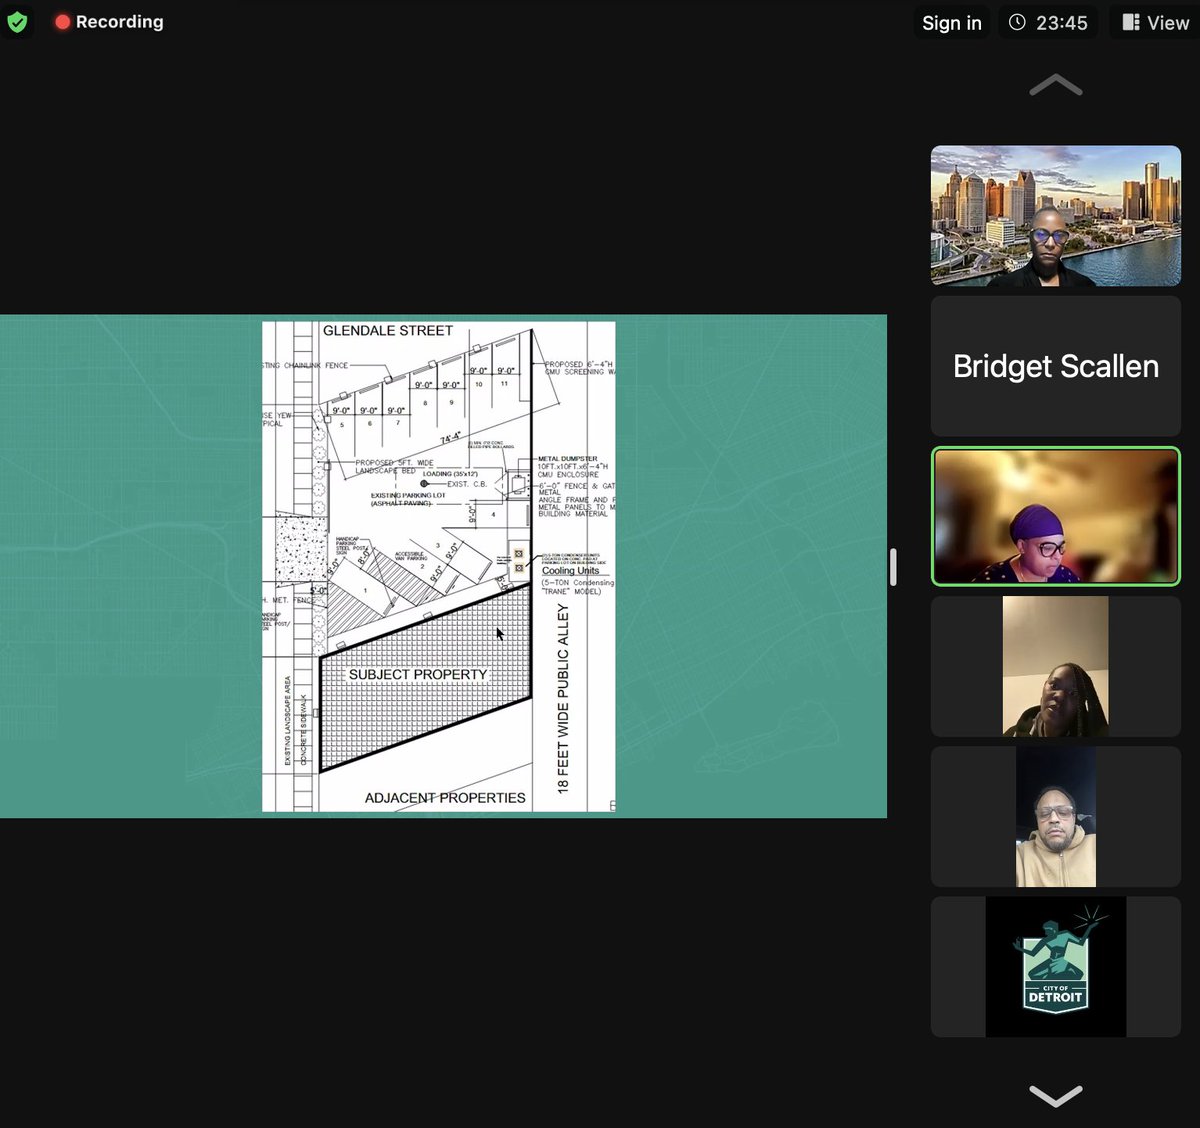Show next participants with down chevron

[x=1056, y=1096]
